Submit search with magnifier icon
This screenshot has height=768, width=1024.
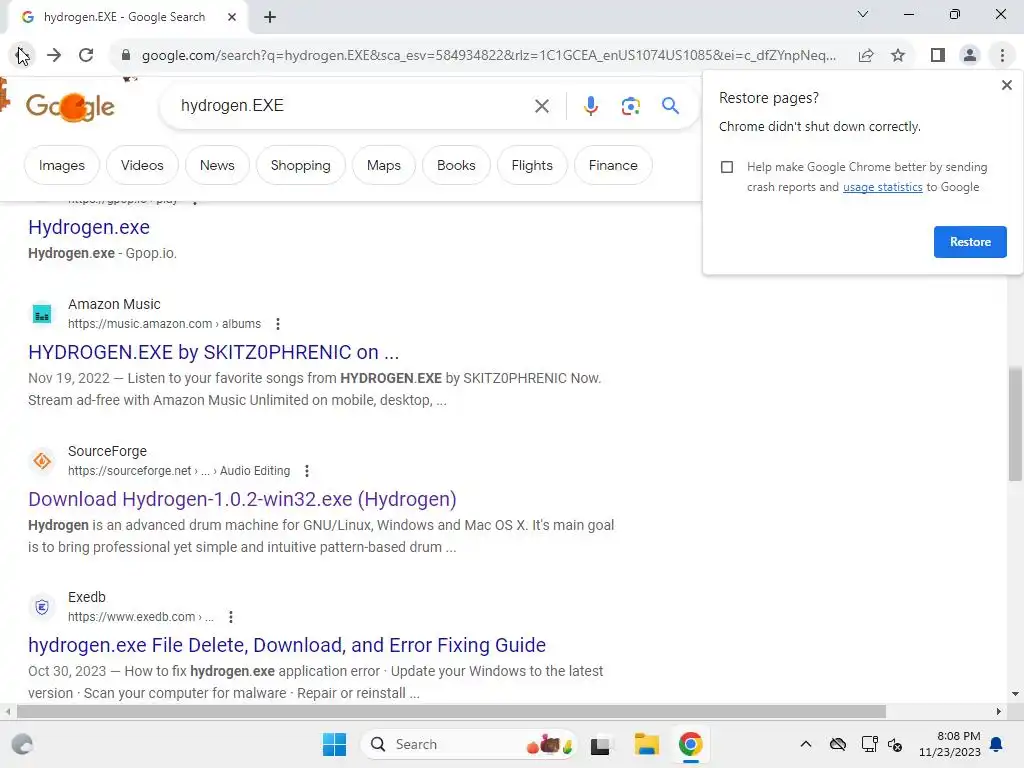pyautogui.click(x=670, y=106)
